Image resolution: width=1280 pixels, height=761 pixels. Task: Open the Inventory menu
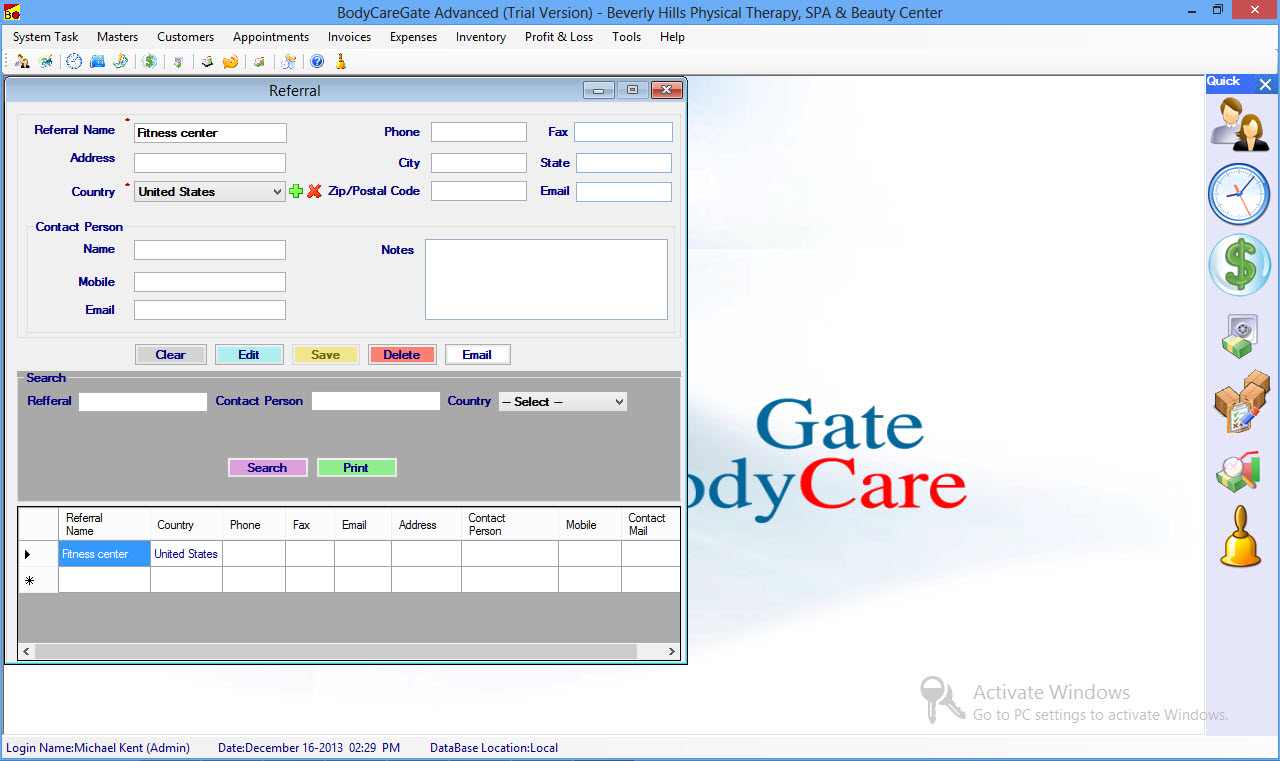pyautogui.click(x=480, y=37)
